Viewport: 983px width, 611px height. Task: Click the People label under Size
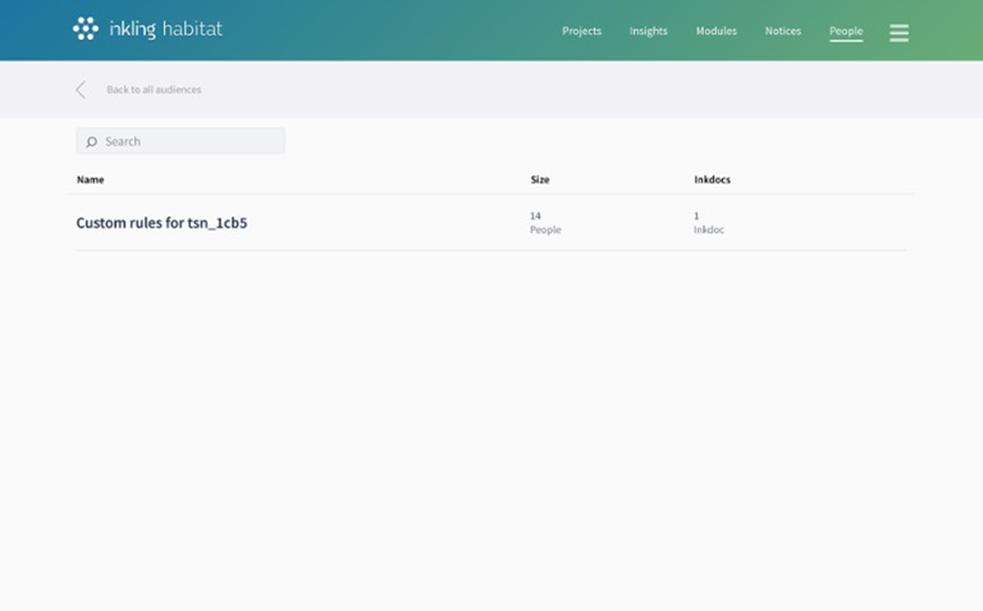[545, 230]
